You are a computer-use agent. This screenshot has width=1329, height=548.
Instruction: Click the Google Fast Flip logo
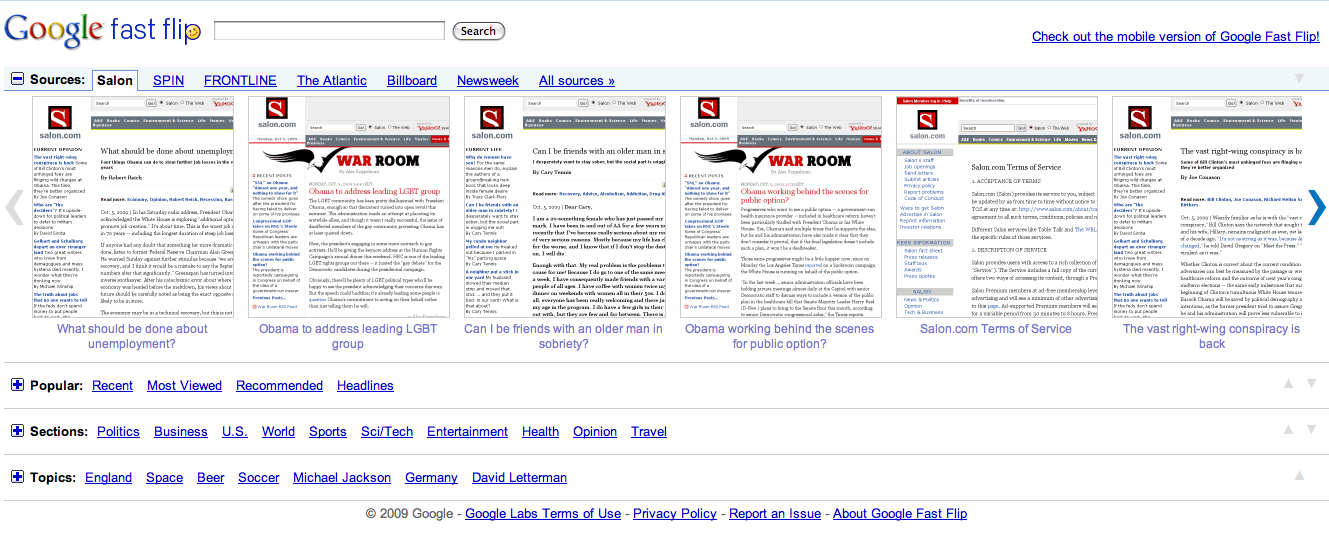coord(102,30)
